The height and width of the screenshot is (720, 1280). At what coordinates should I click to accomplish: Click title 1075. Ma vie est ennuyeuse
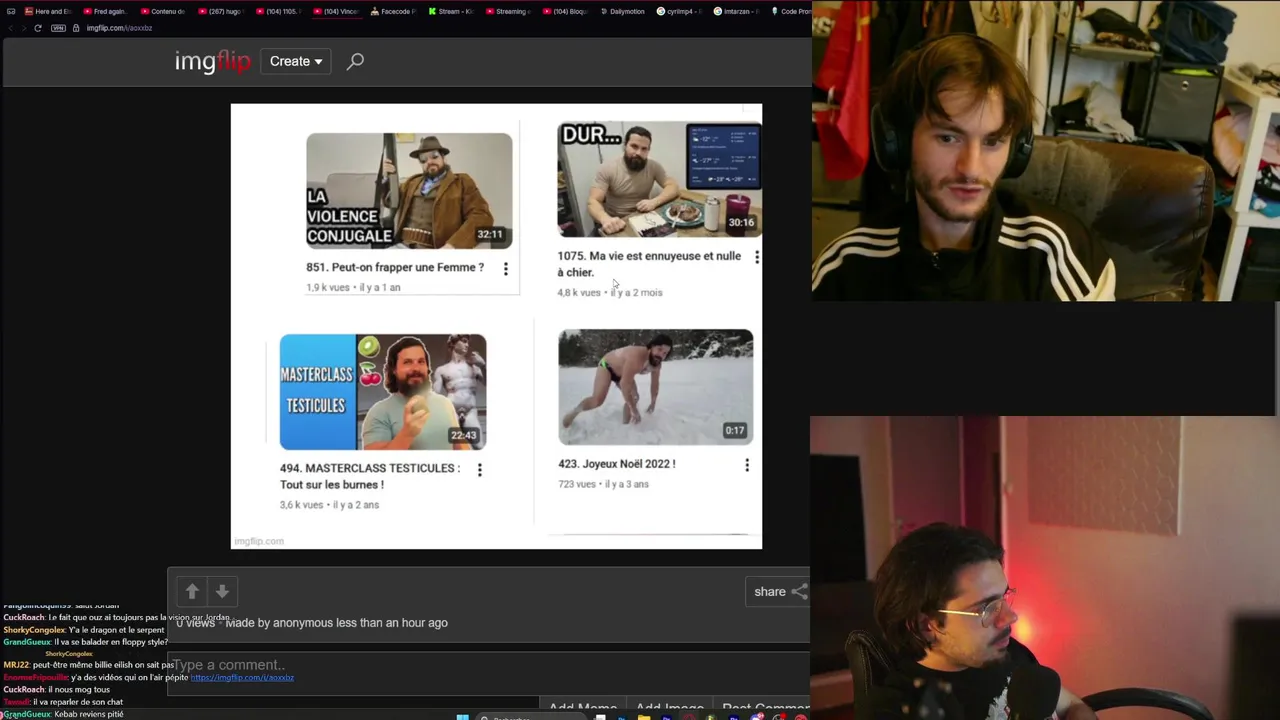[649, 264]
